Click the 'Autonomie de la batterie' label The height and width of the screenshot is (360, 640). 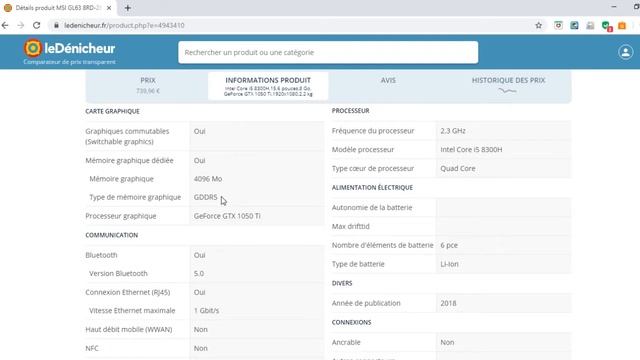pos(371,207)
